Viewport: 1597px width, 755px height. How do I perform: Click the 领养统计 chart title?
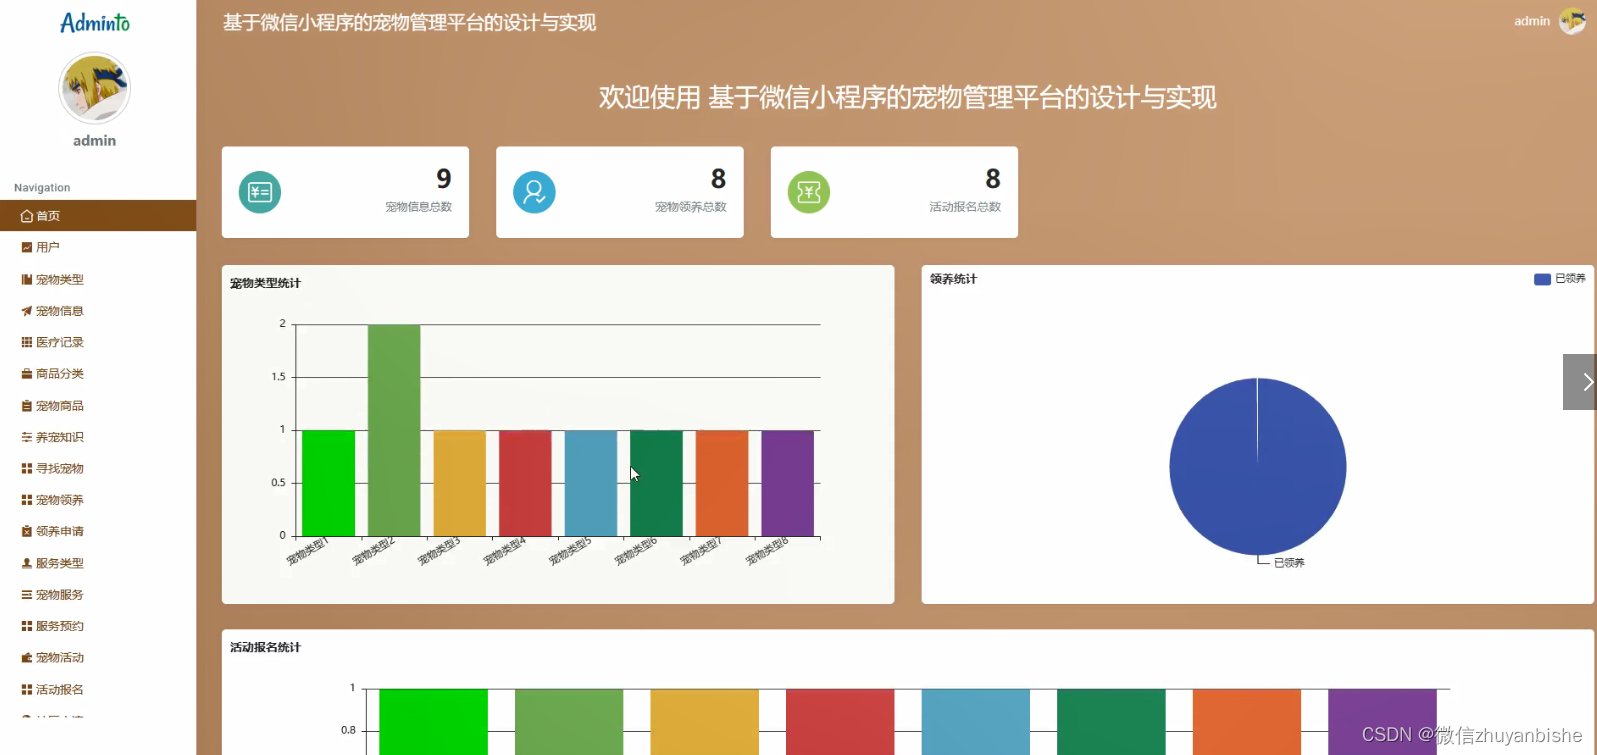953,279
